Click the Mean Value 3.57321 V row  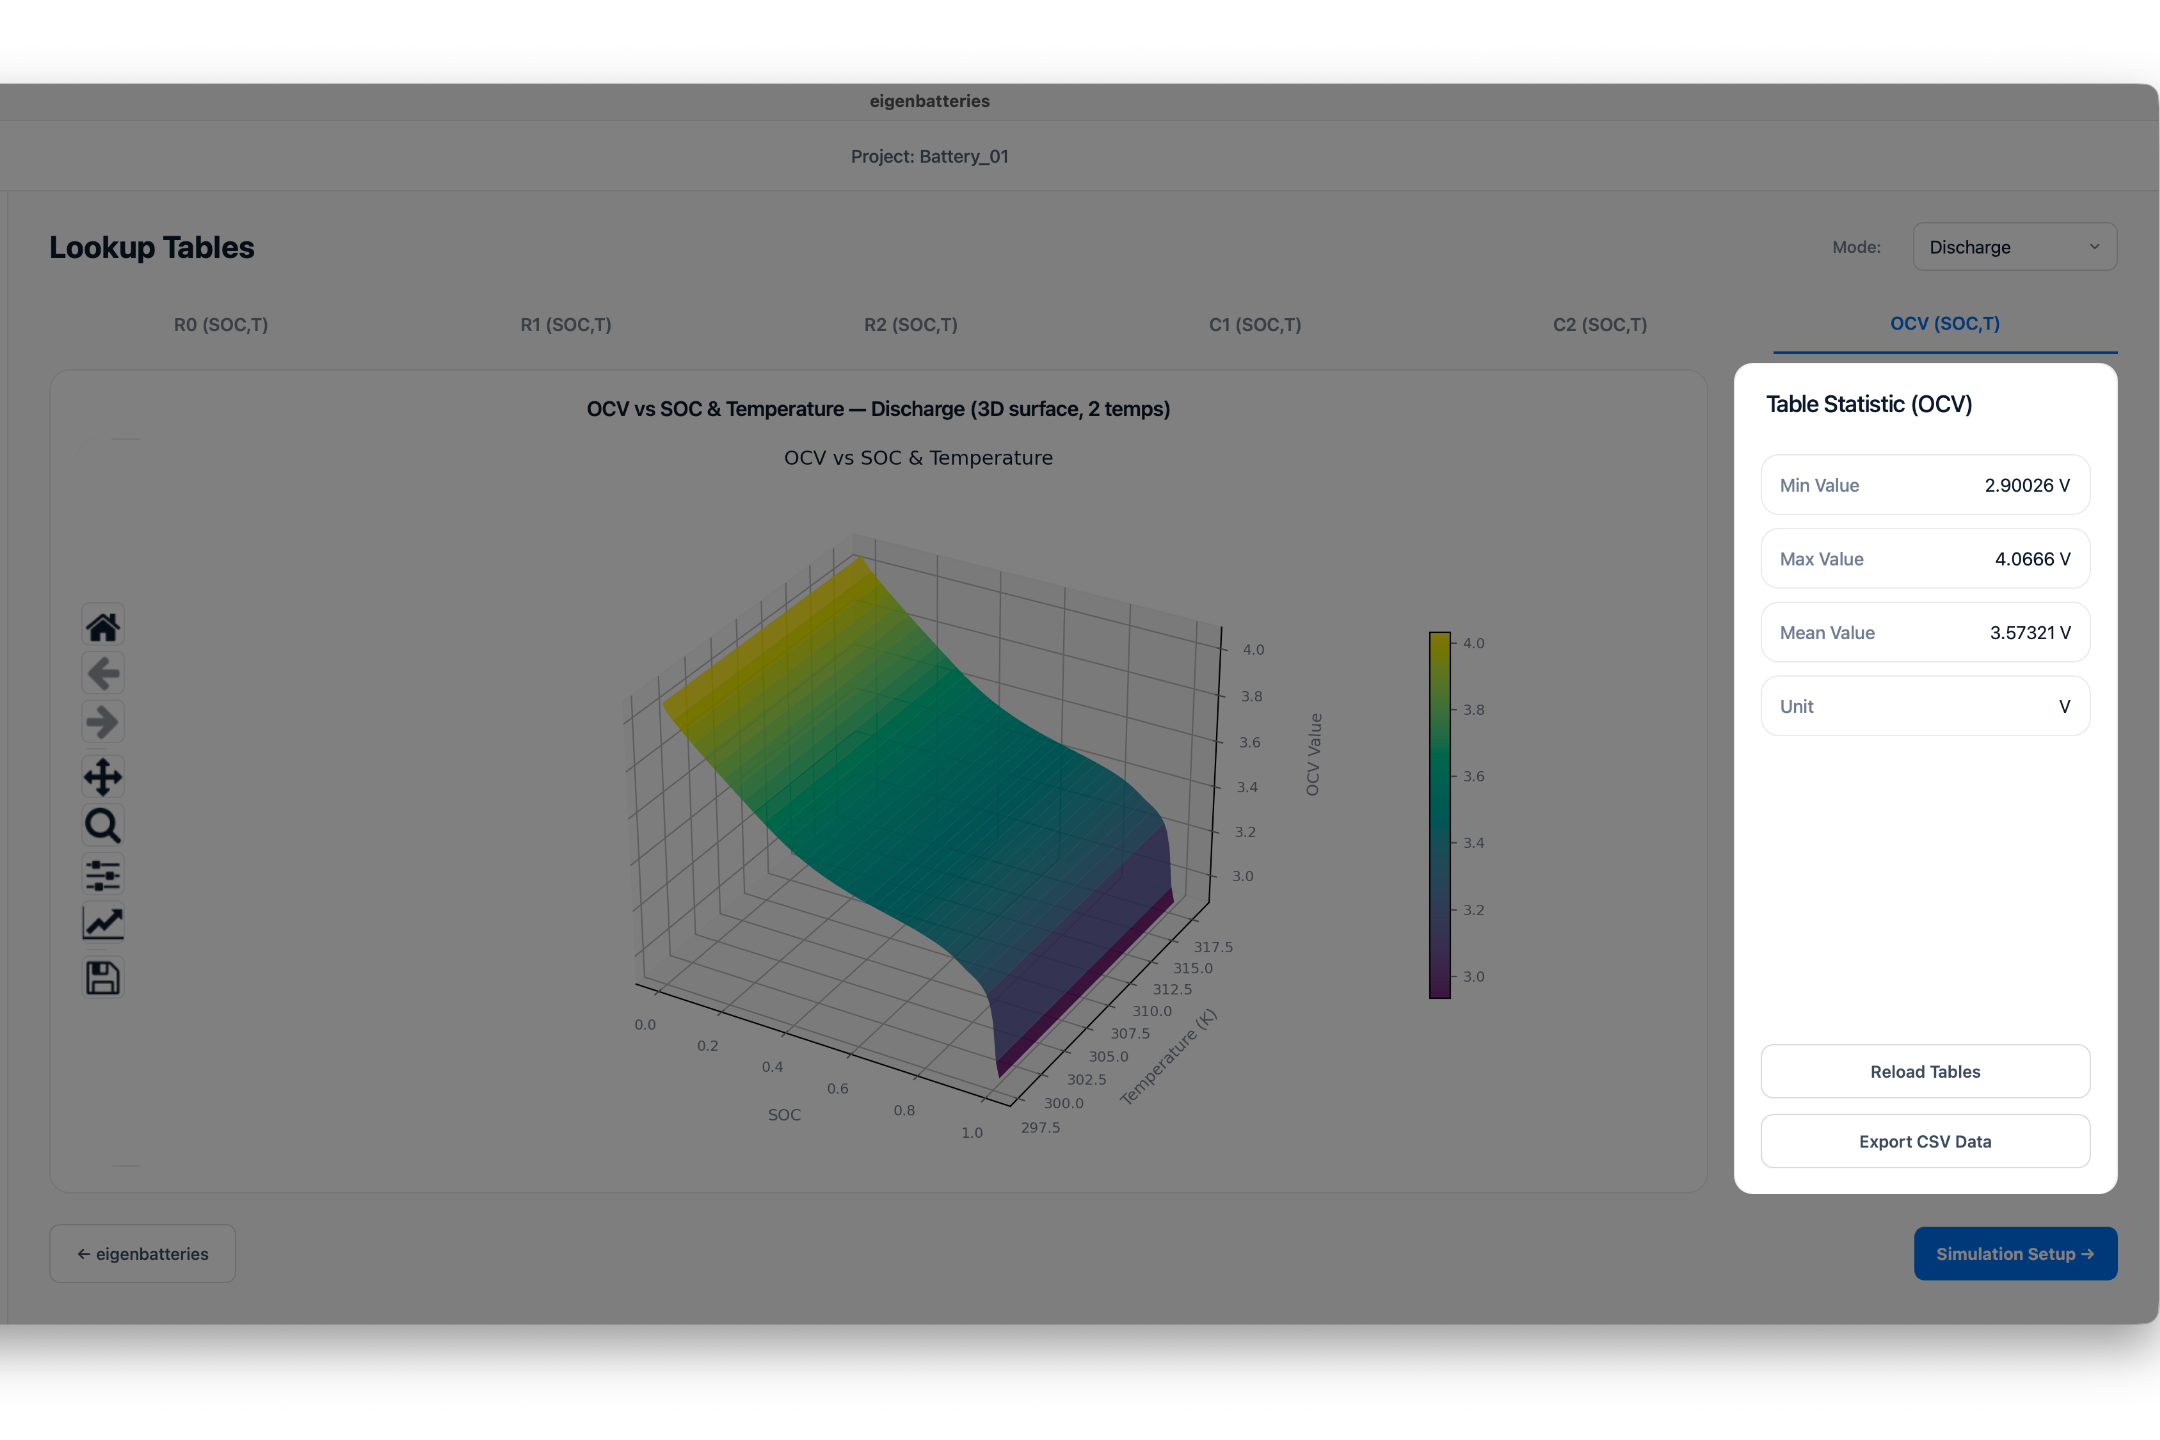[x=1925, y=633]
